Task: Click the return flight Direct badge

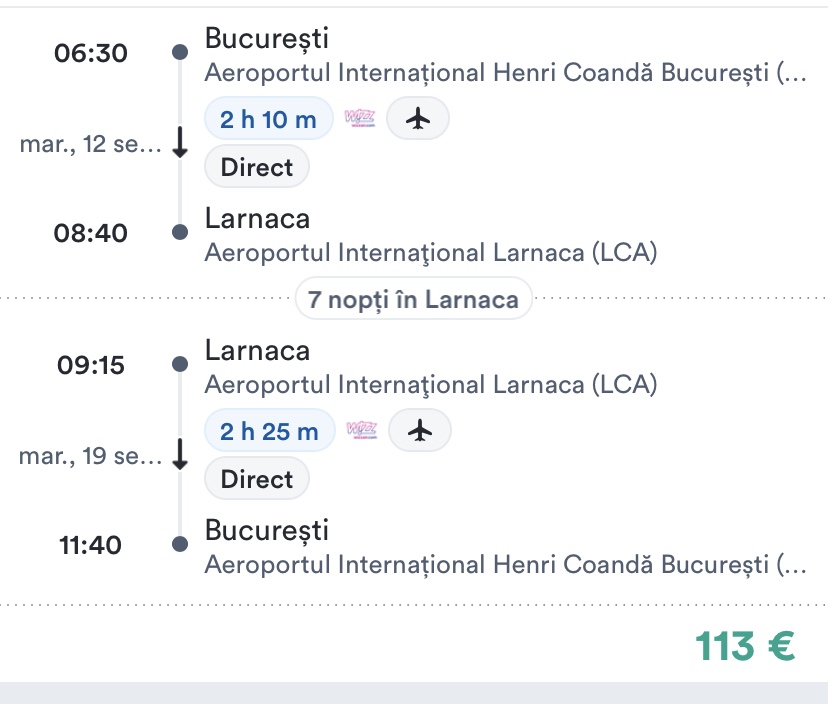Action: (257, 479)
